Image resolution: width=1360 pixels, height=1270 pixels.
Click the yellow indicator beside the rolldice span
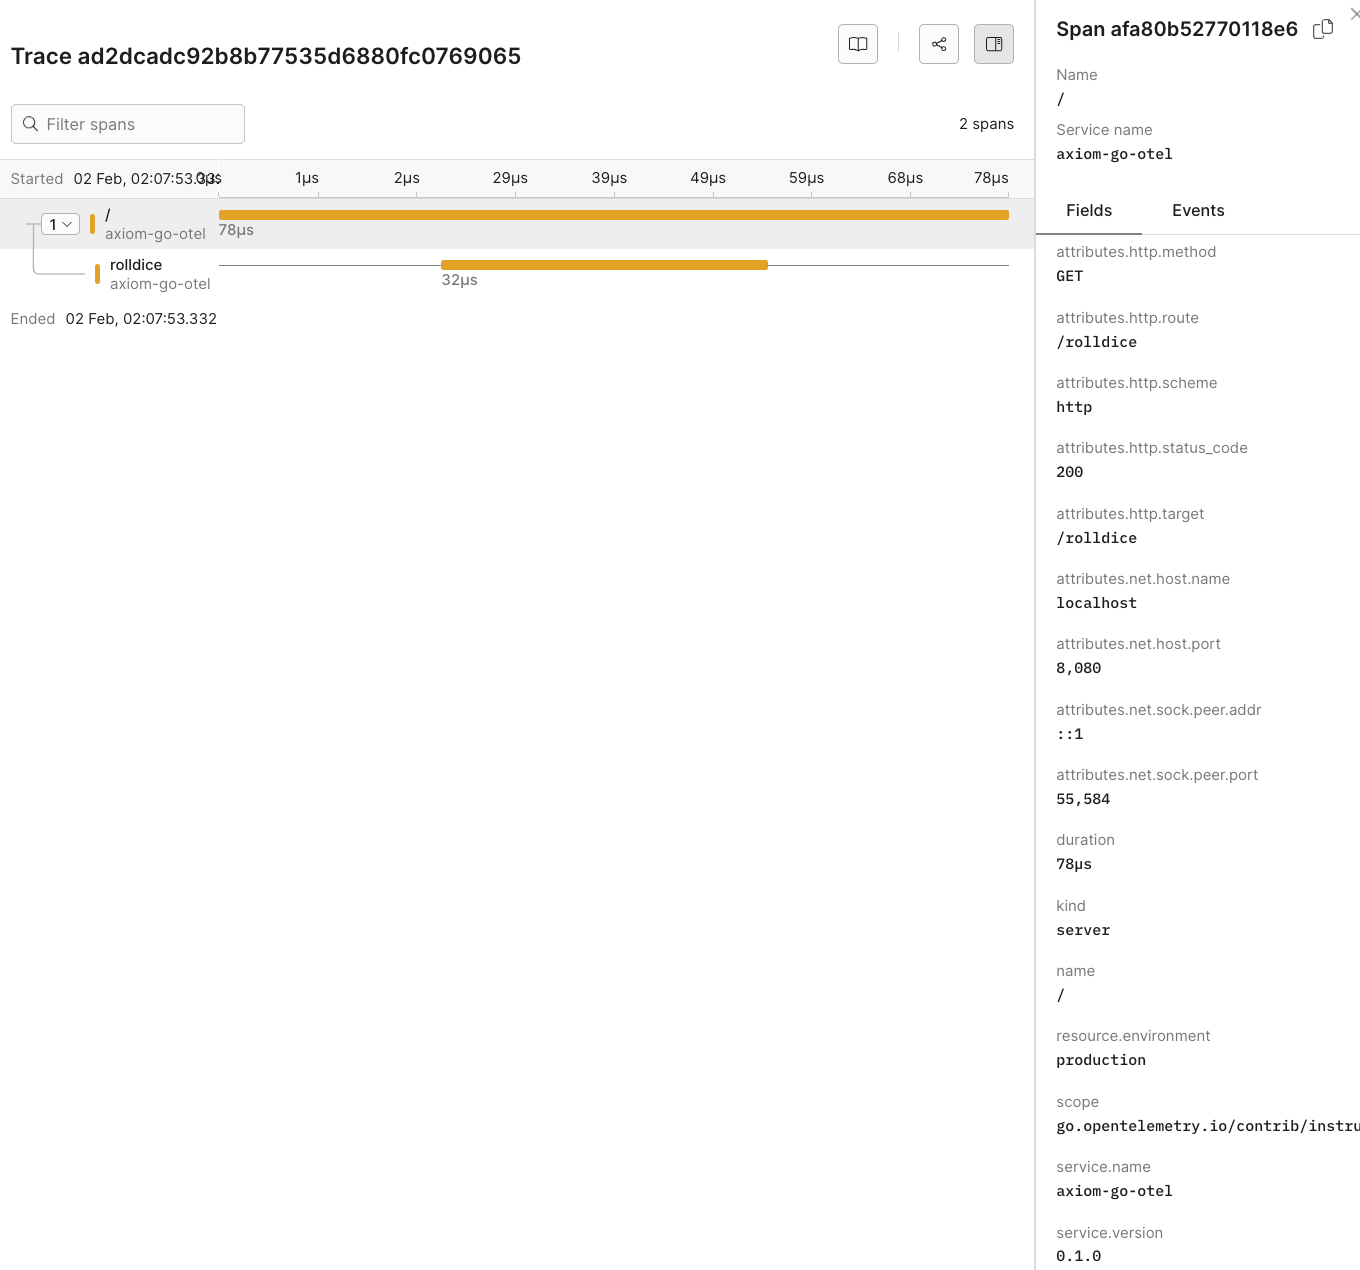[x=97, y=272]
